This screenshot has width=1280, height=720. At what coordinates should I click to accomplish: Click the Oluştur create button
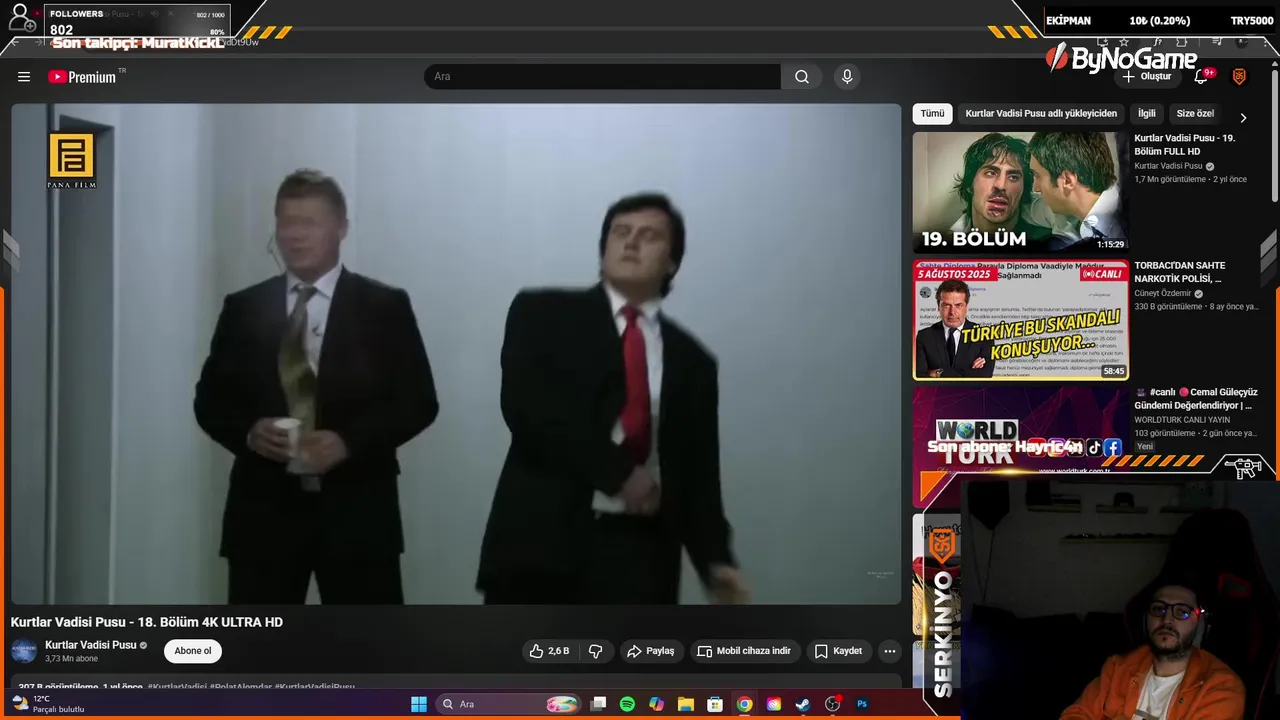tap(1147, 77)
